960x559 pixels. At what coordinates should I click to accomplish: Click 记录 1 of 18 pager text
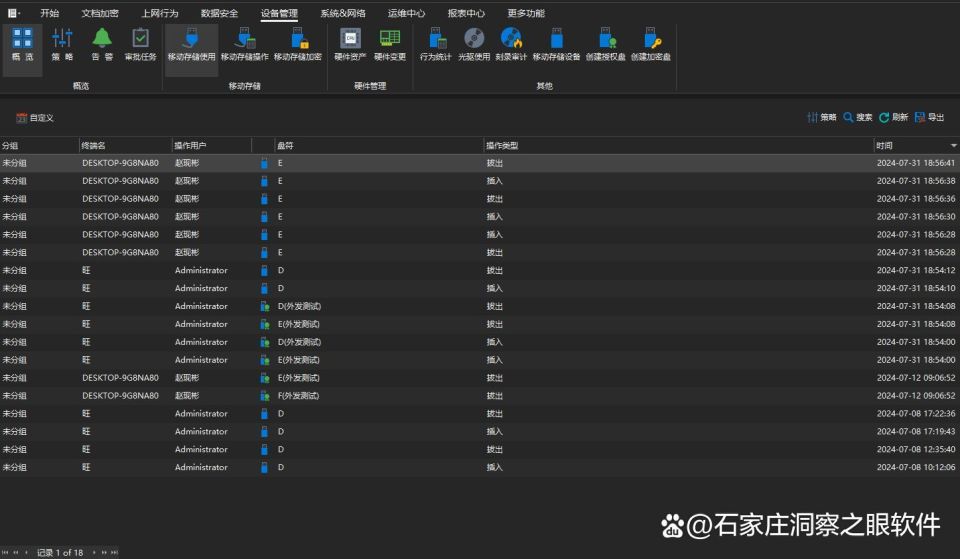coord(60,552)
